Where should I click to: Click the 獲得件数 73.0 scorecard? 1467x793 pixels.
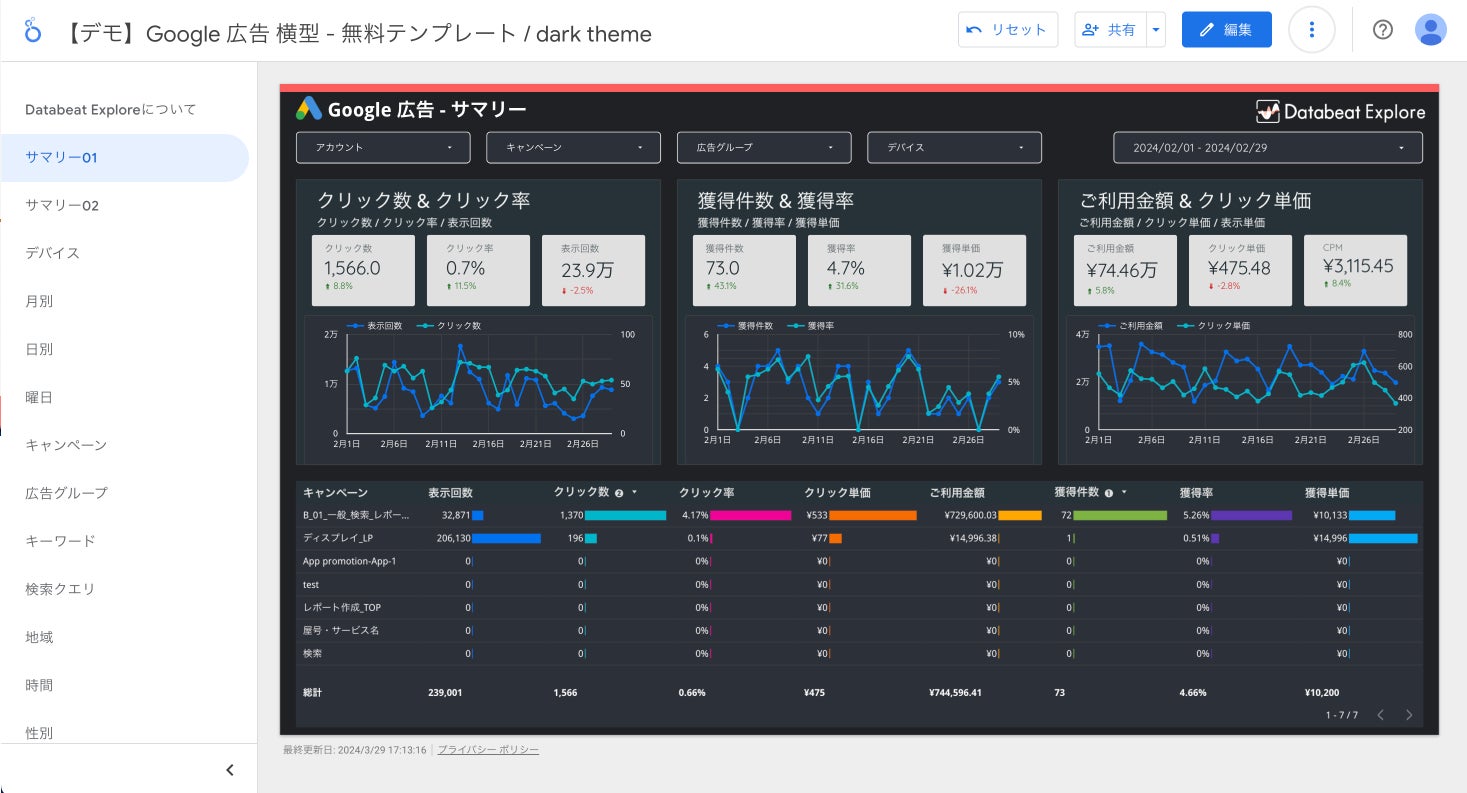click(744, 270)
